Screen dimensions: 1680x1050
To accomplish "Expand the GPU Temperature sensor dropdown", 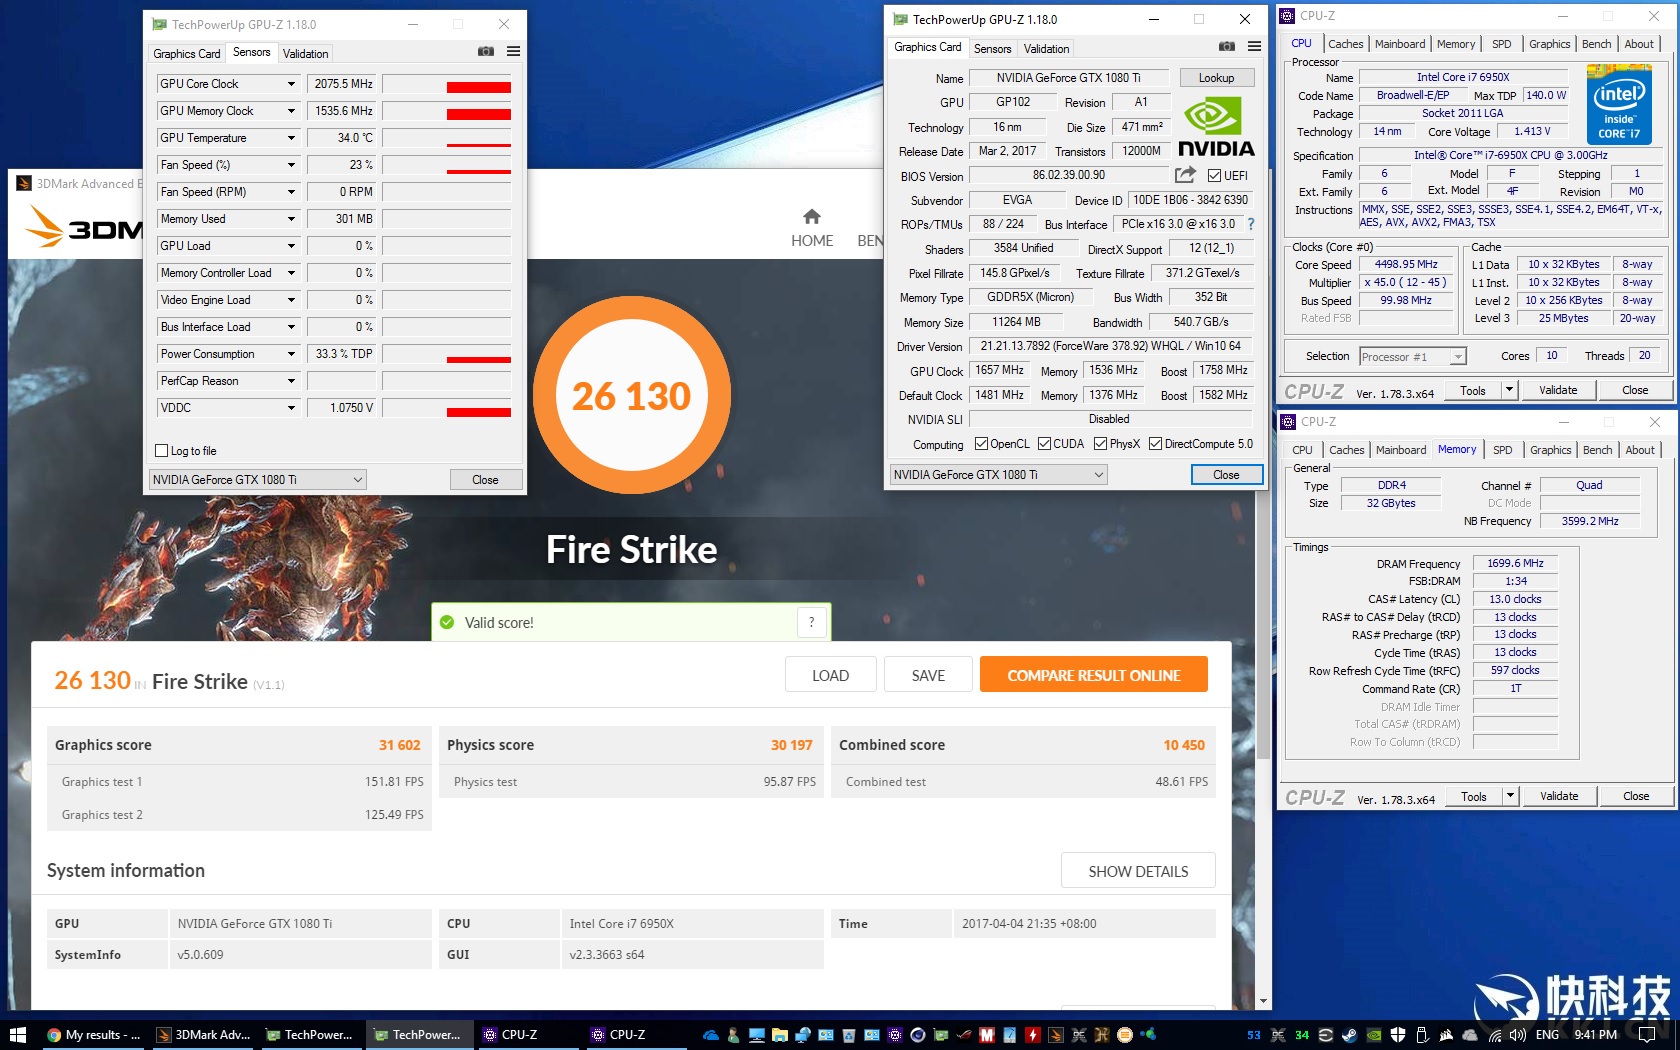I will 291,138.
